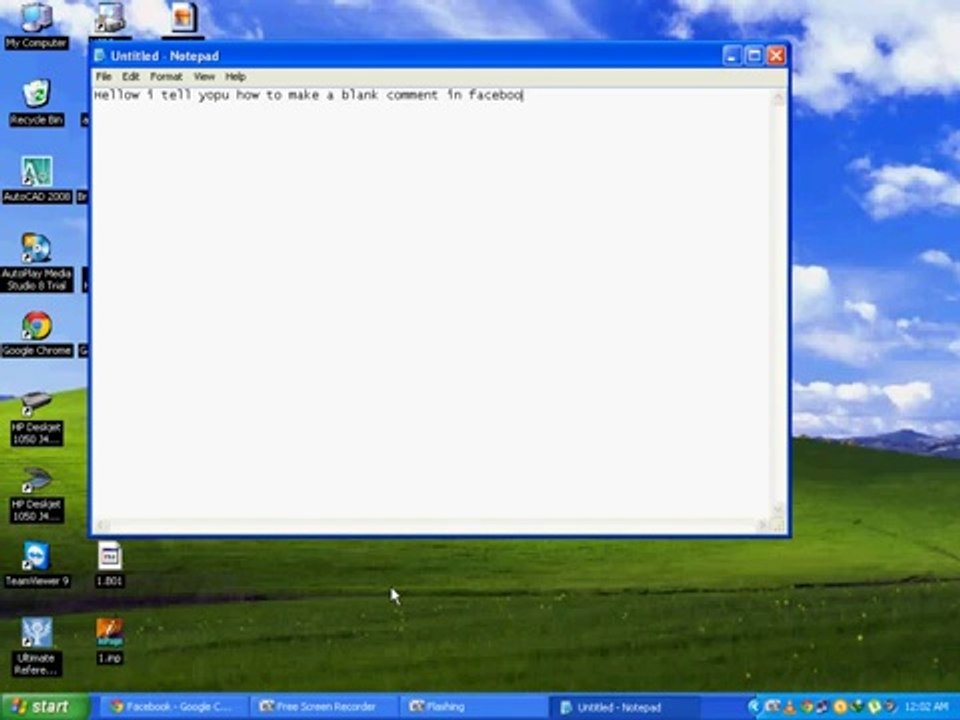Select the orange document icon at desktop top
Screen dimensions: 960x720
tap(183, 18)
